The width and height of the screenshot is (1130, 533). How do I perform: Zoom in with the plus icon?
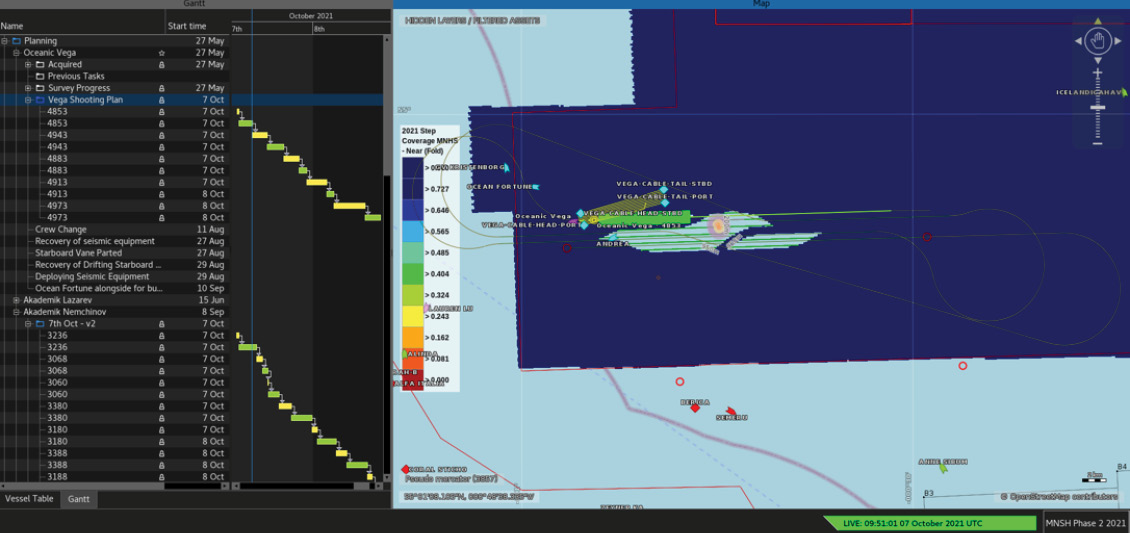tap(1098, 73)
